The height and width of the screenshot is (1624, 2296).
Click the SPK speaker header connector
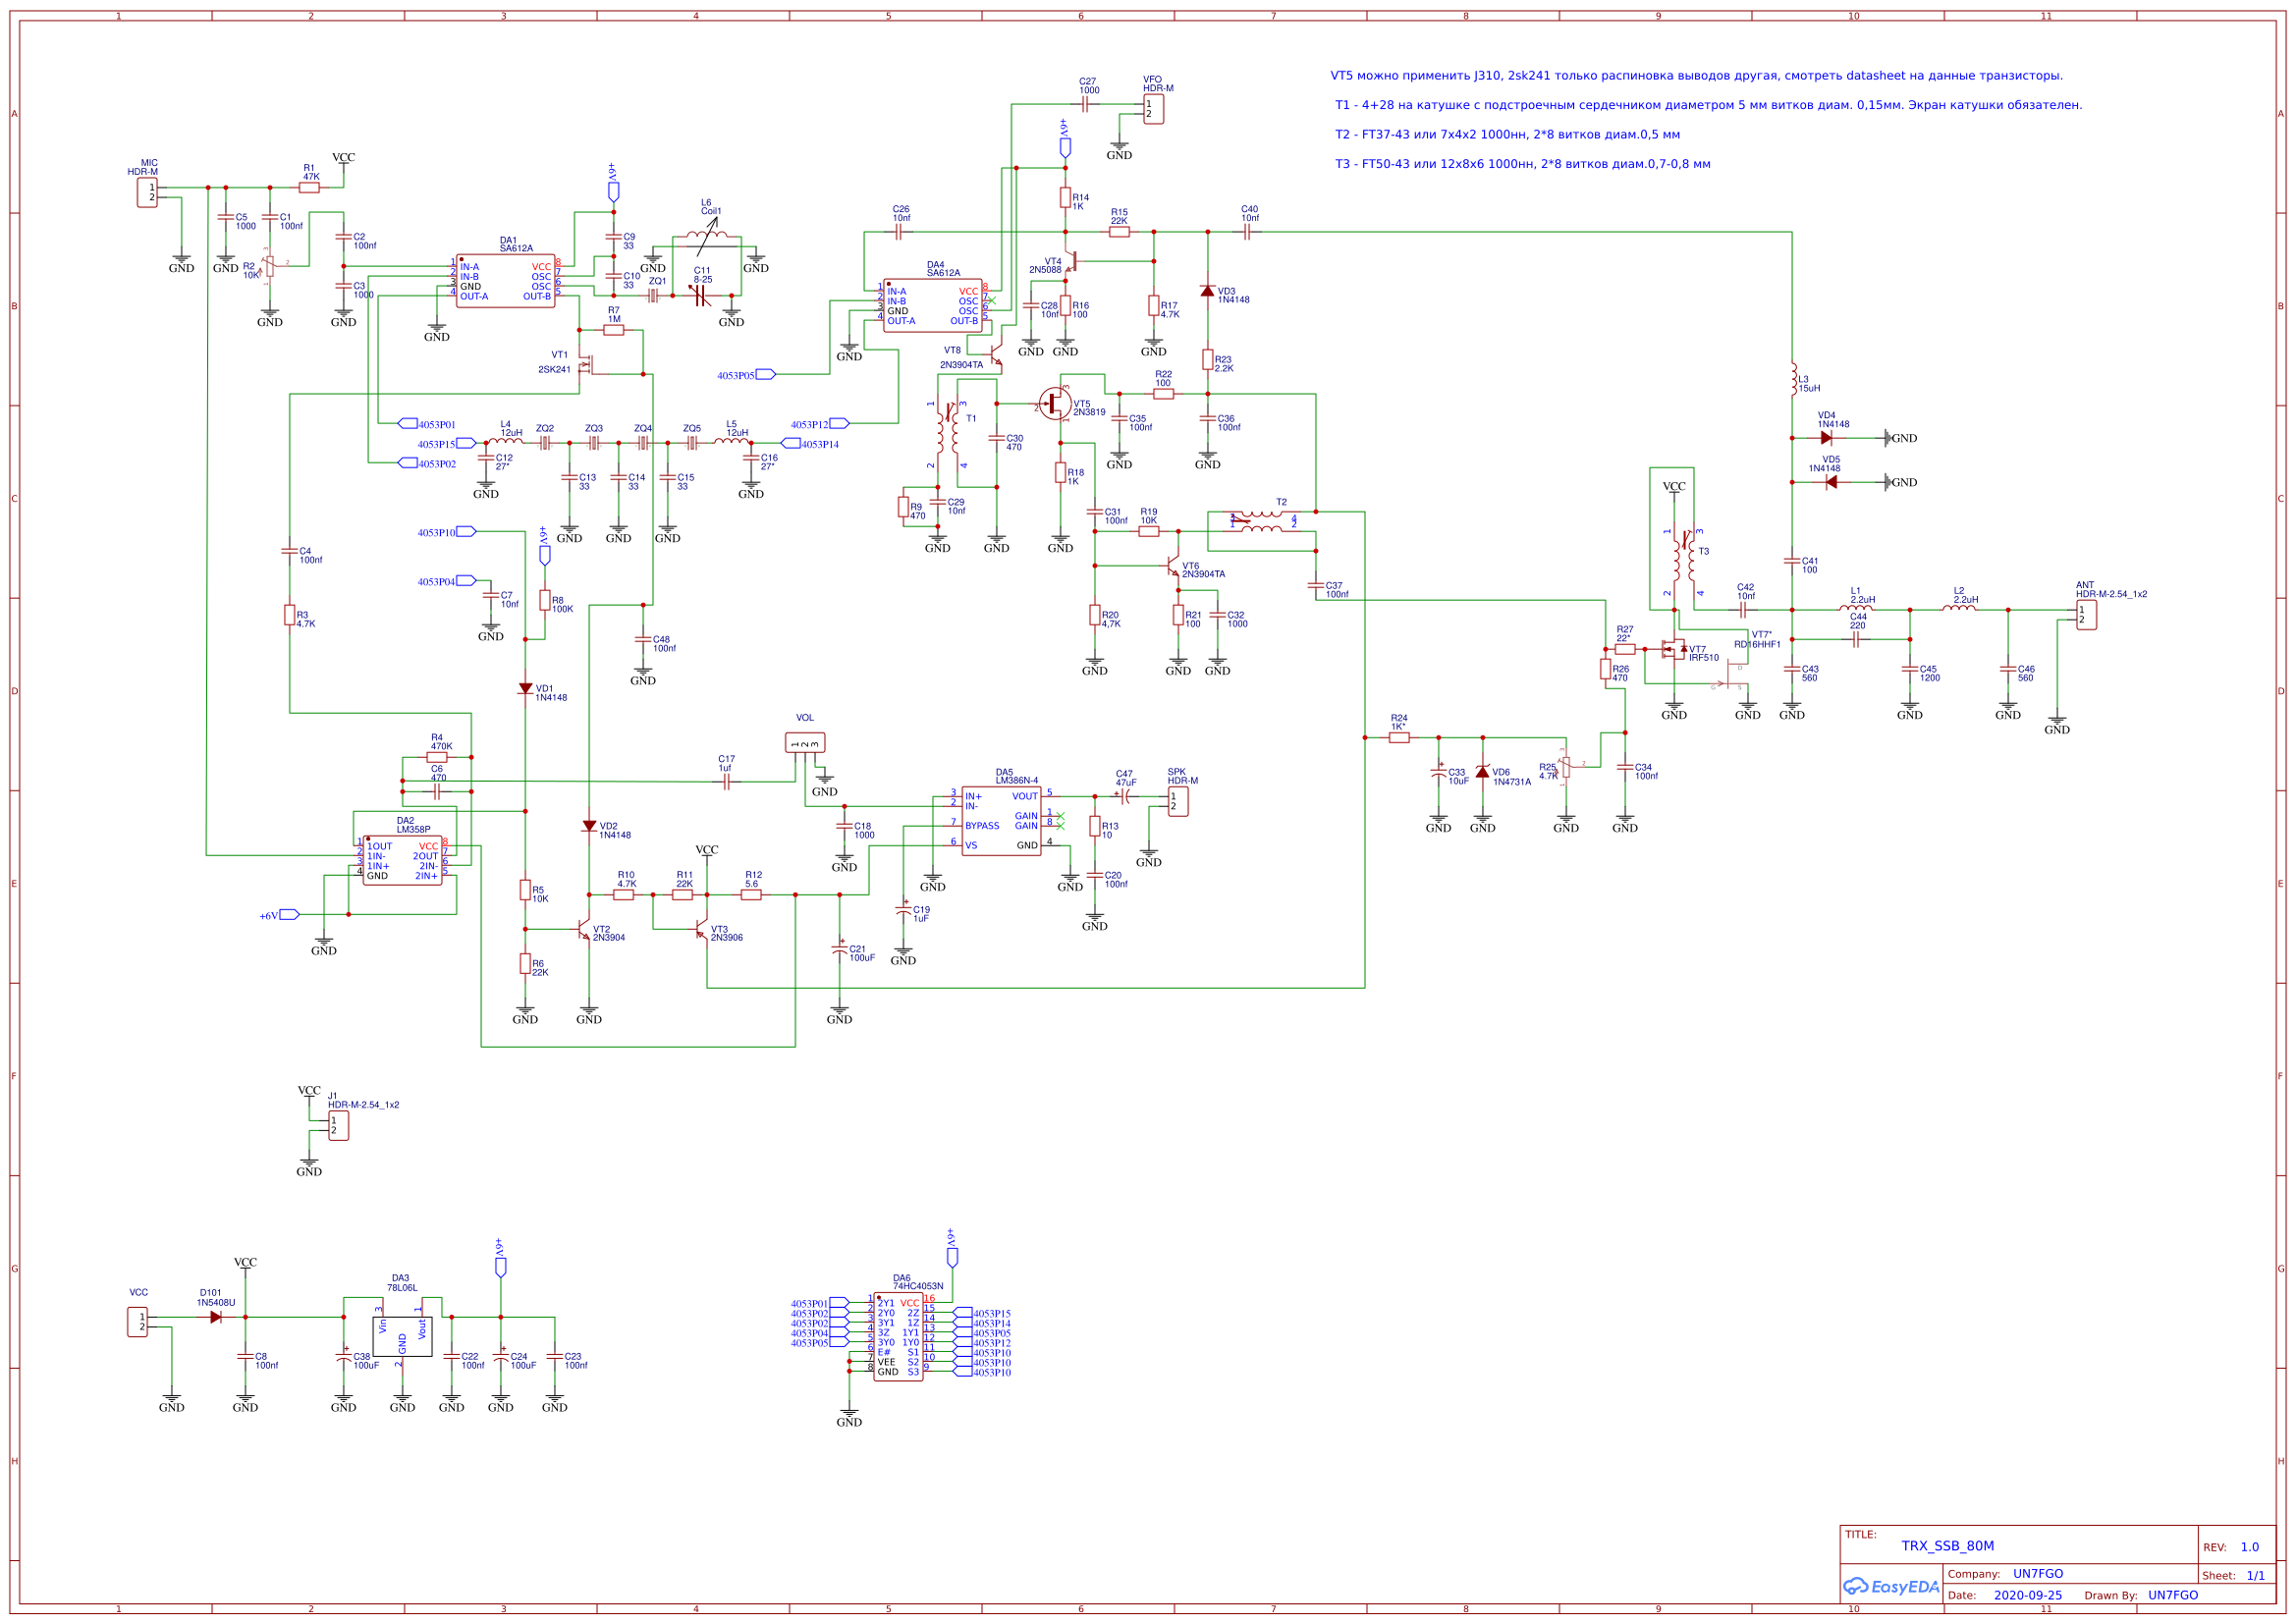1178,802
